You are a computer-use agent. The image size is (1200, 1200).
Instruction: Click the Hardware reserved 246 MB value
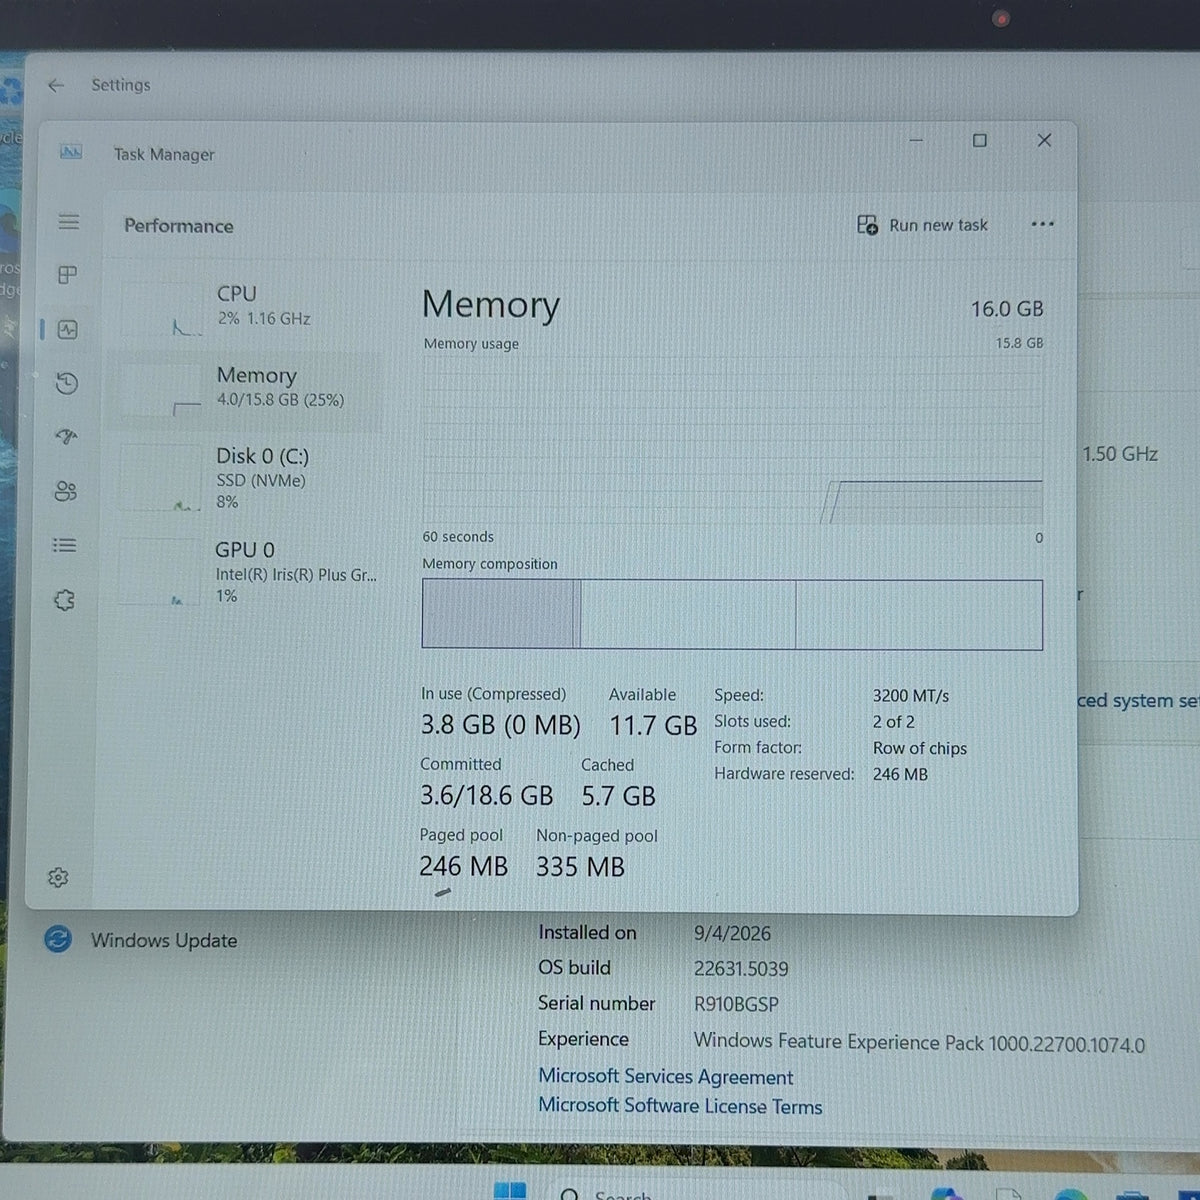pyautogui.click(x=900, y=774)
